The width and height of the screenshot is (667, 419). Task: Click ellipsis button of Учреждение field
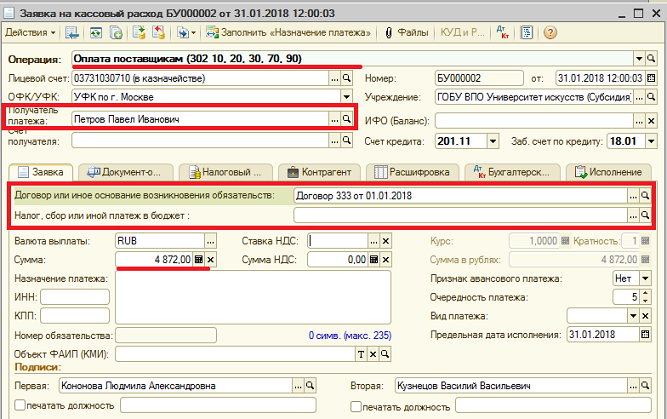[x=639, y=97]
